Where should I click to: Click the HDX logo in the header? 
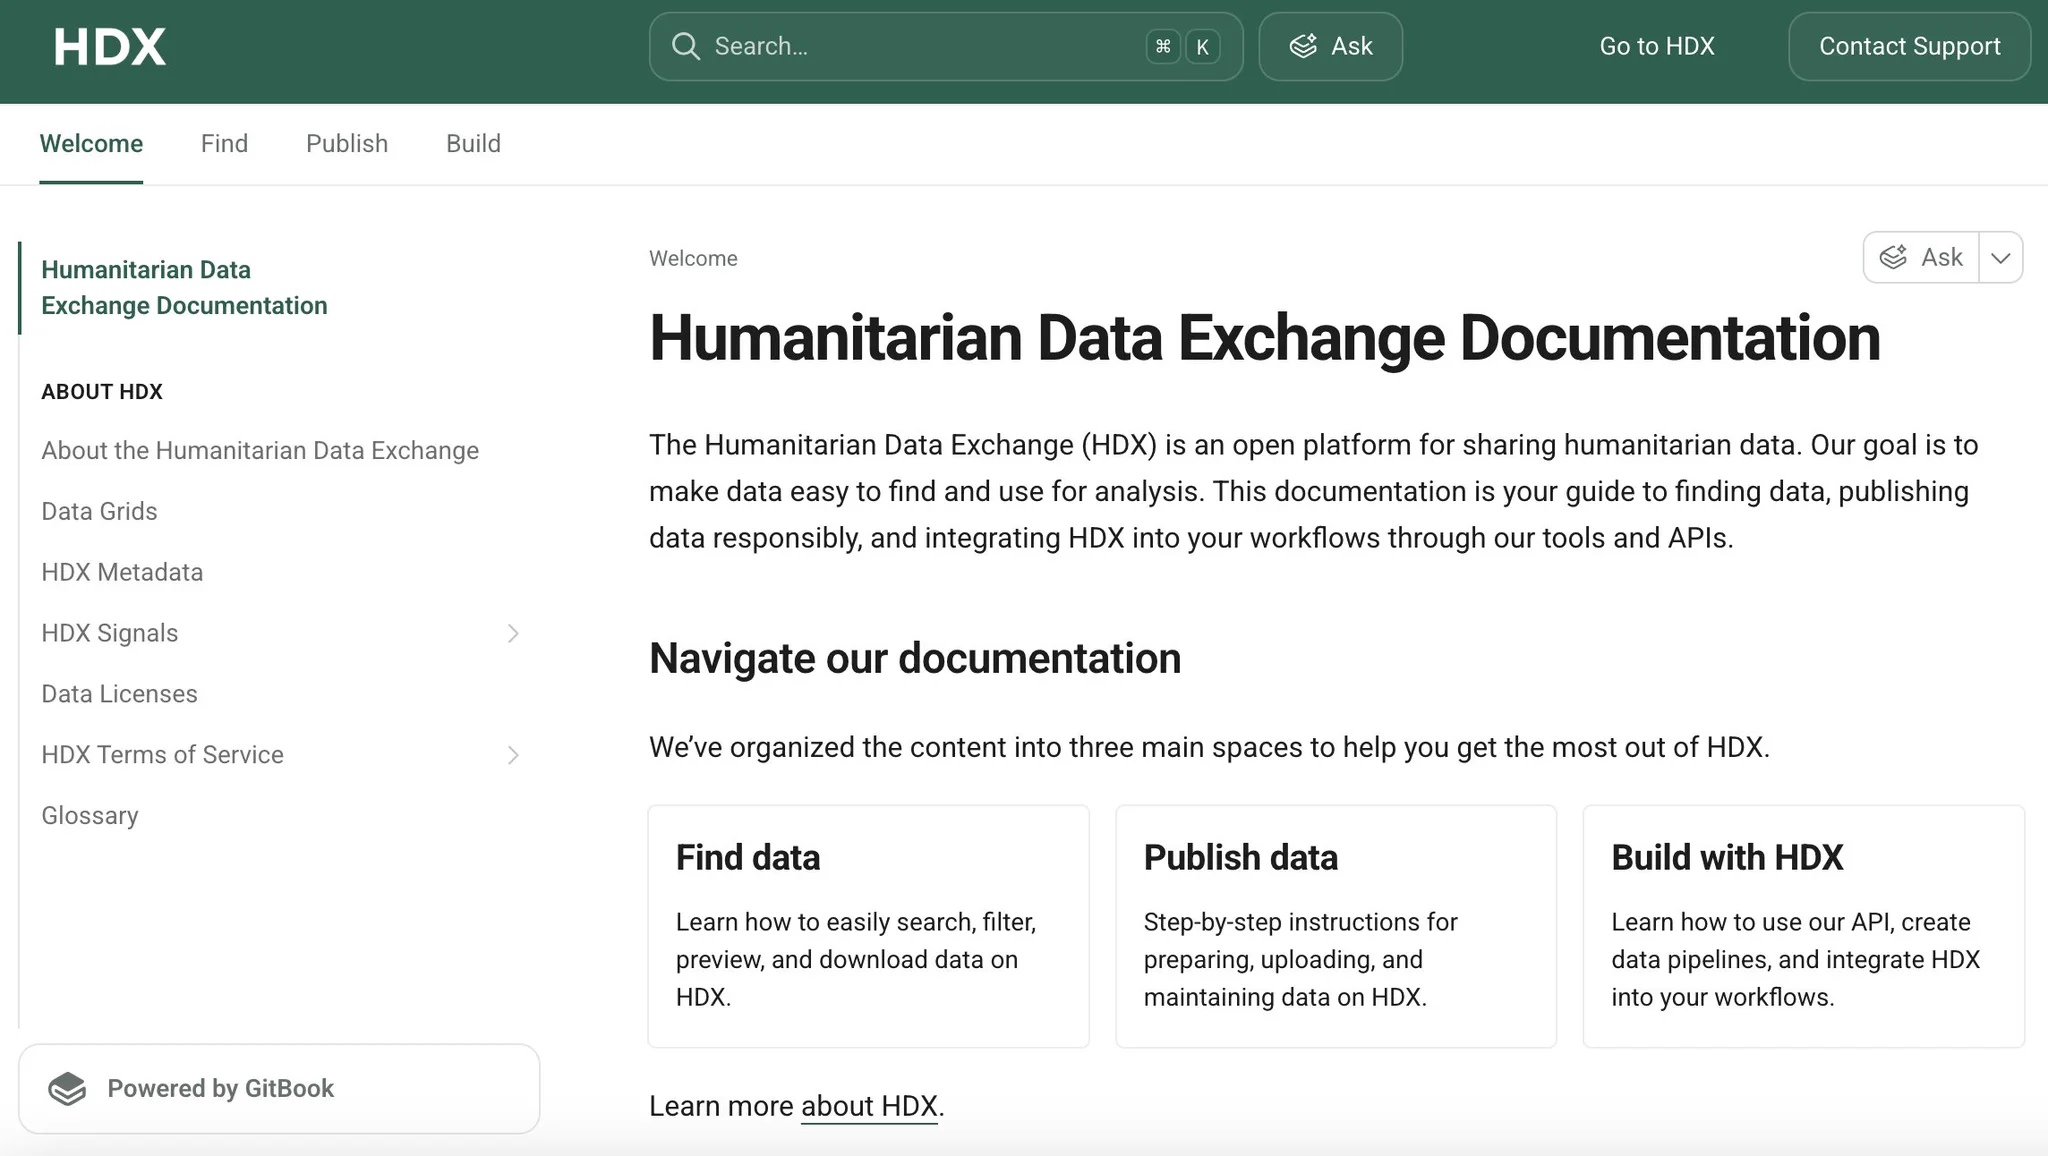click(x=110, y=47)
